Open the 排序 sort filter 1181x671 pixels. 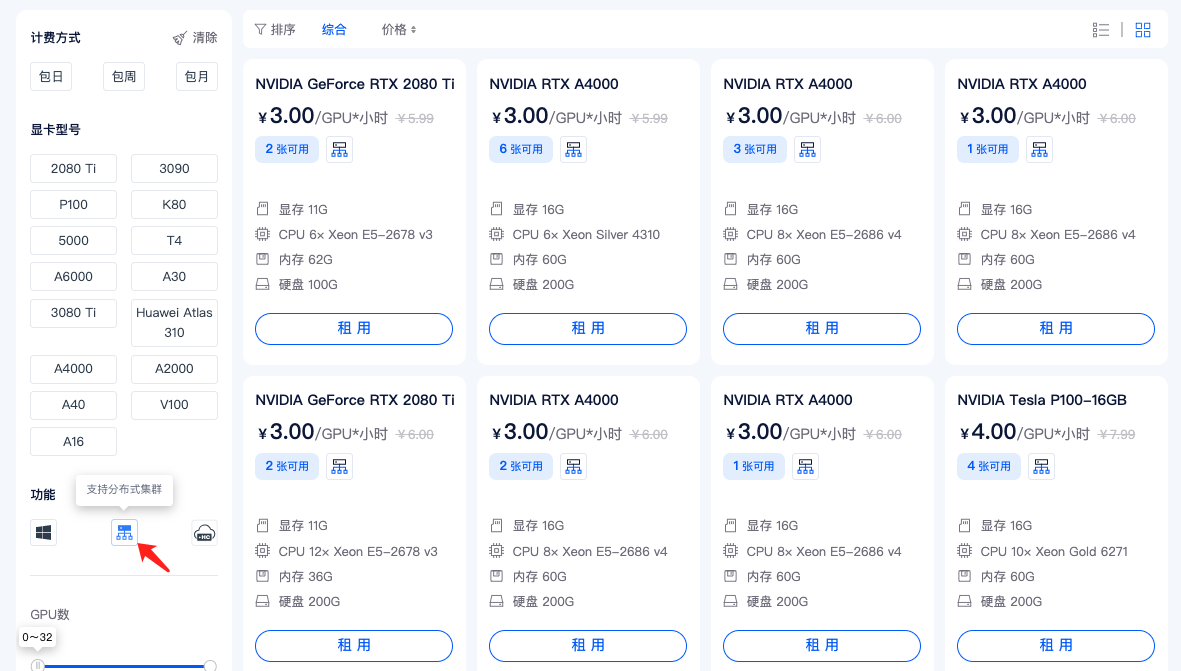[275, 30]
